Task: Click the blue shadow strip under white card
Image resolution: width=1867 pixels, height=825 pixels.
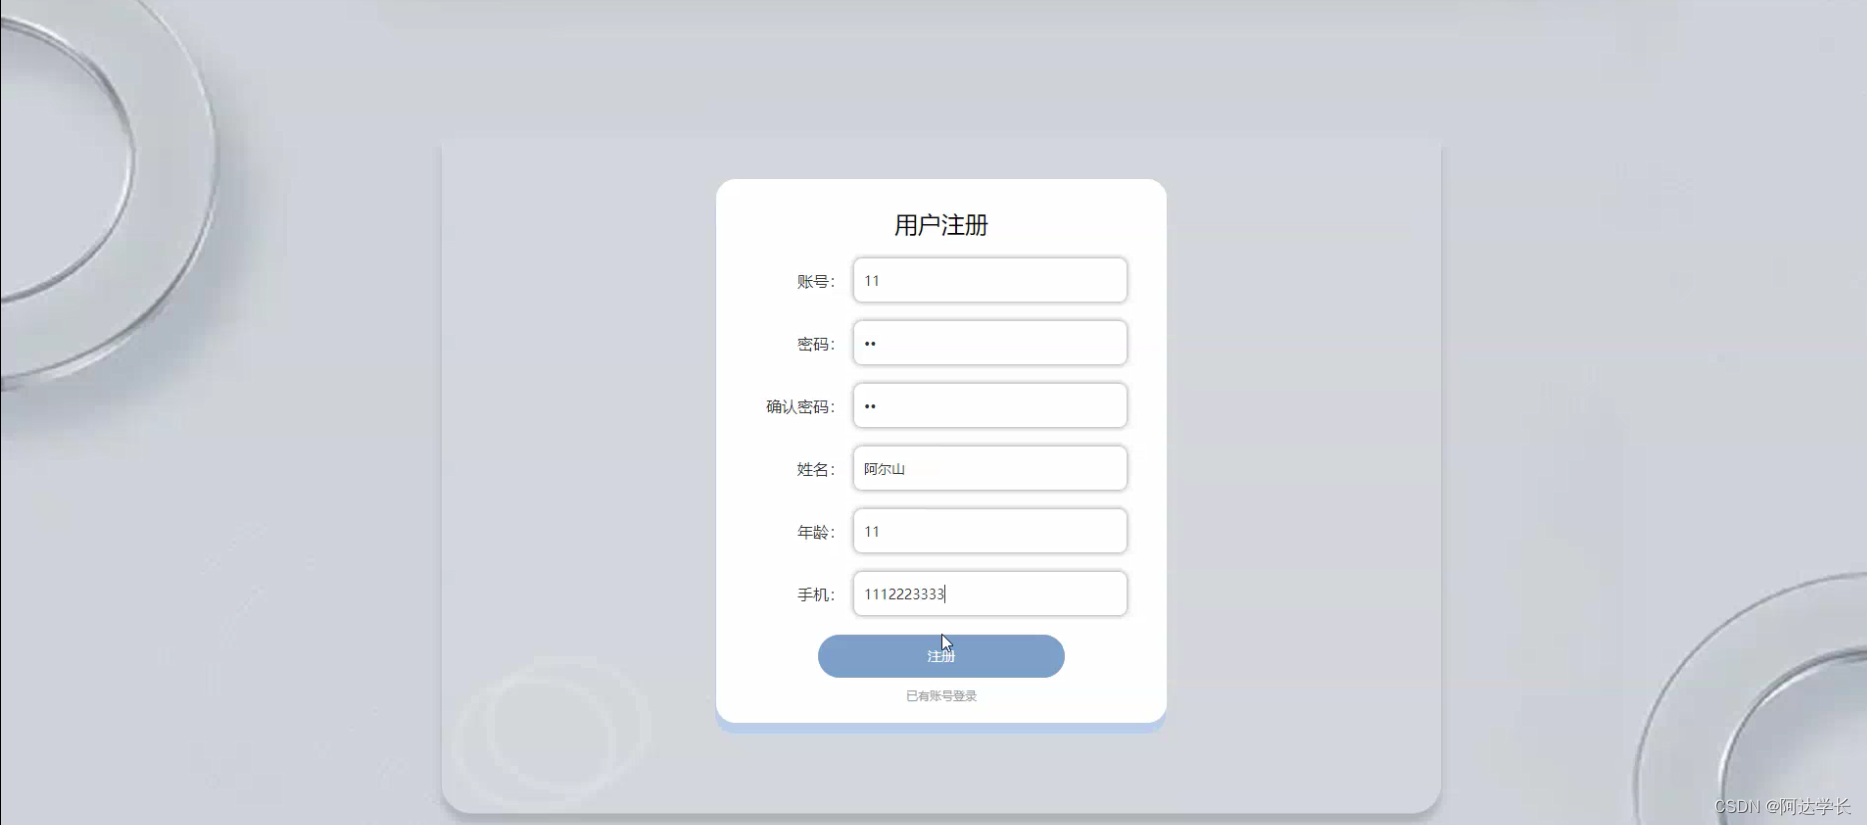Action: pyautogui.click(x=941, y=727)
